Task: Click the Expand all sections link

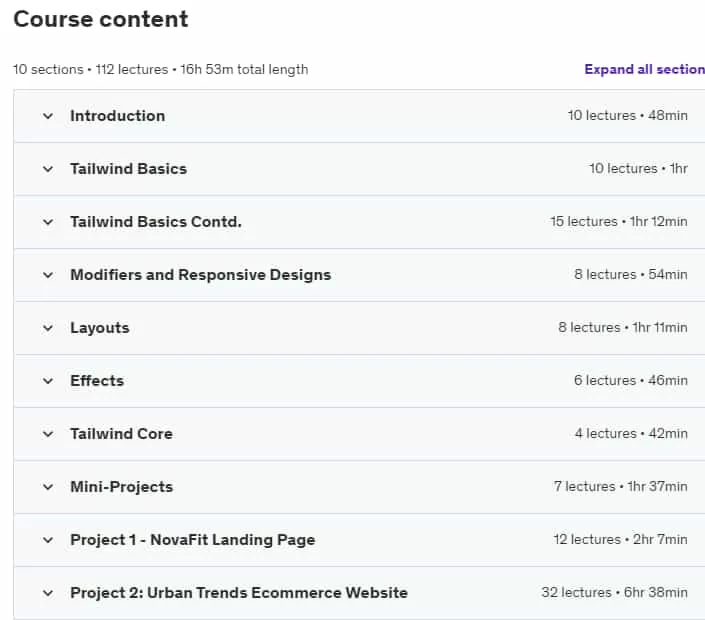Action: [x=644, y=69]
